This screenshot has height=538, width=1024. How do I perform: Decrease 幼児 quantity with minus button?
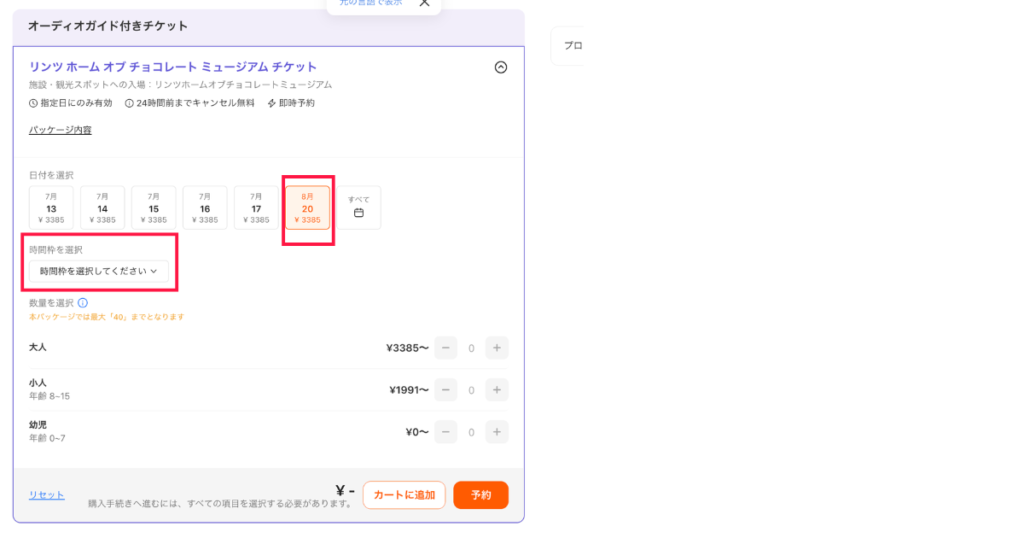point(446,432)
